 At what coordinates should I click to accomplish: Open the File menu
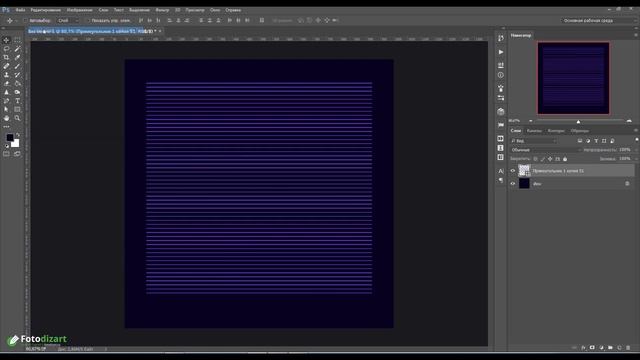click(x=20, y=10)
